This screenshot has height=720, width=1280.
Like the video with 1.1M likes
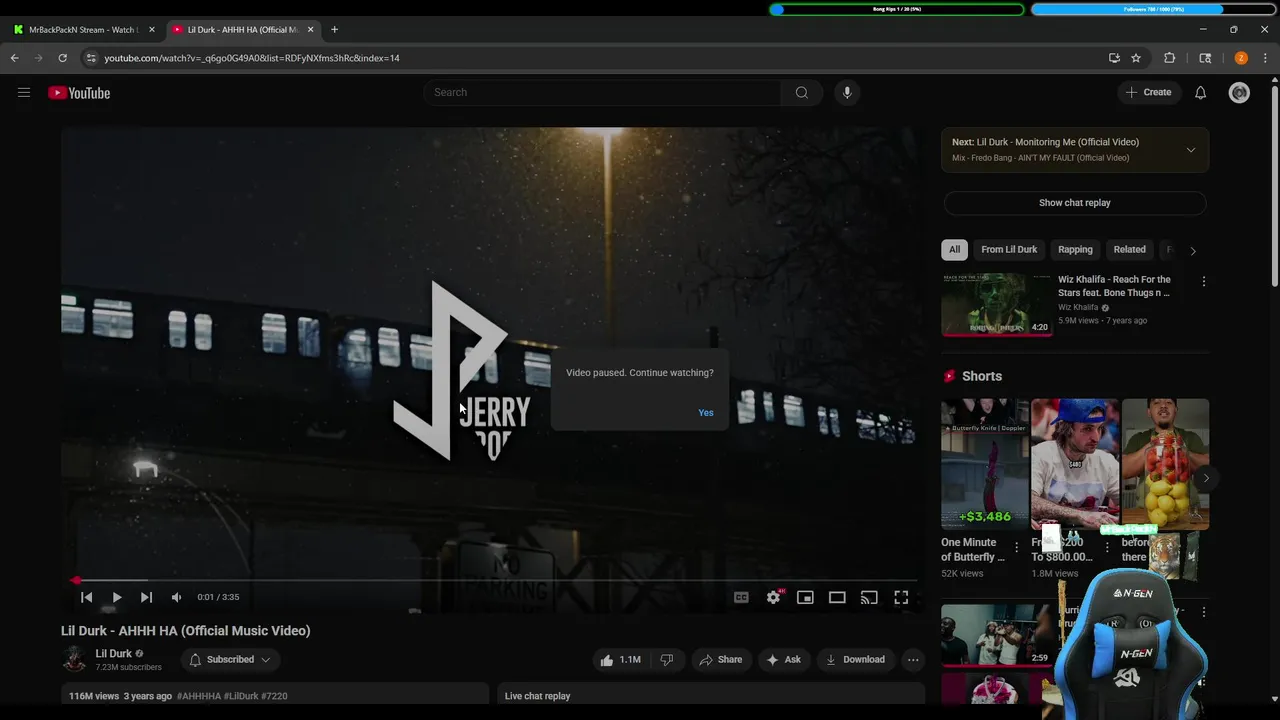(x=620, y=660)
